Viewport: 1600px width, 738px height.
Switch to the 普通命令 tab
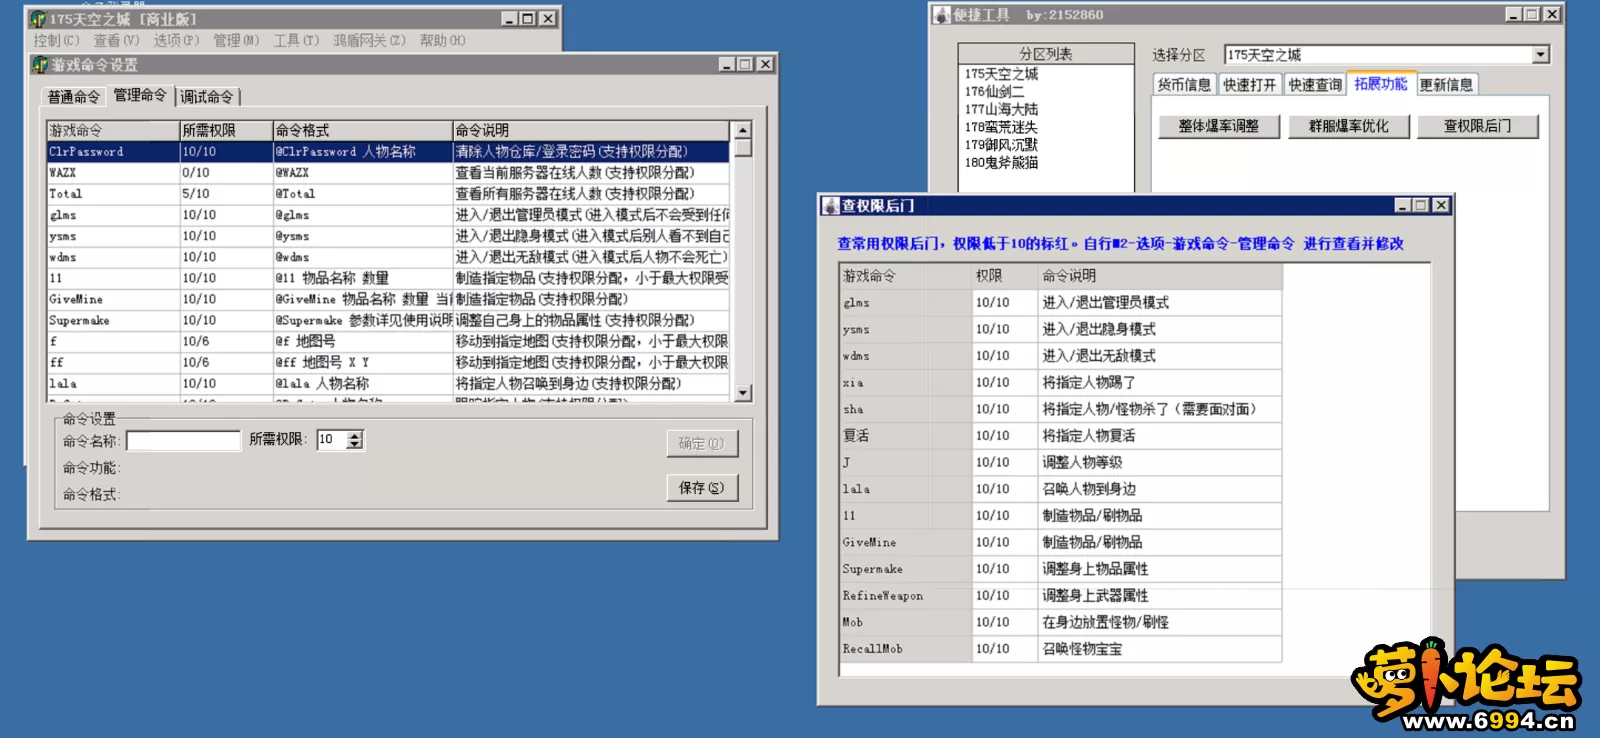click(74, 97)
